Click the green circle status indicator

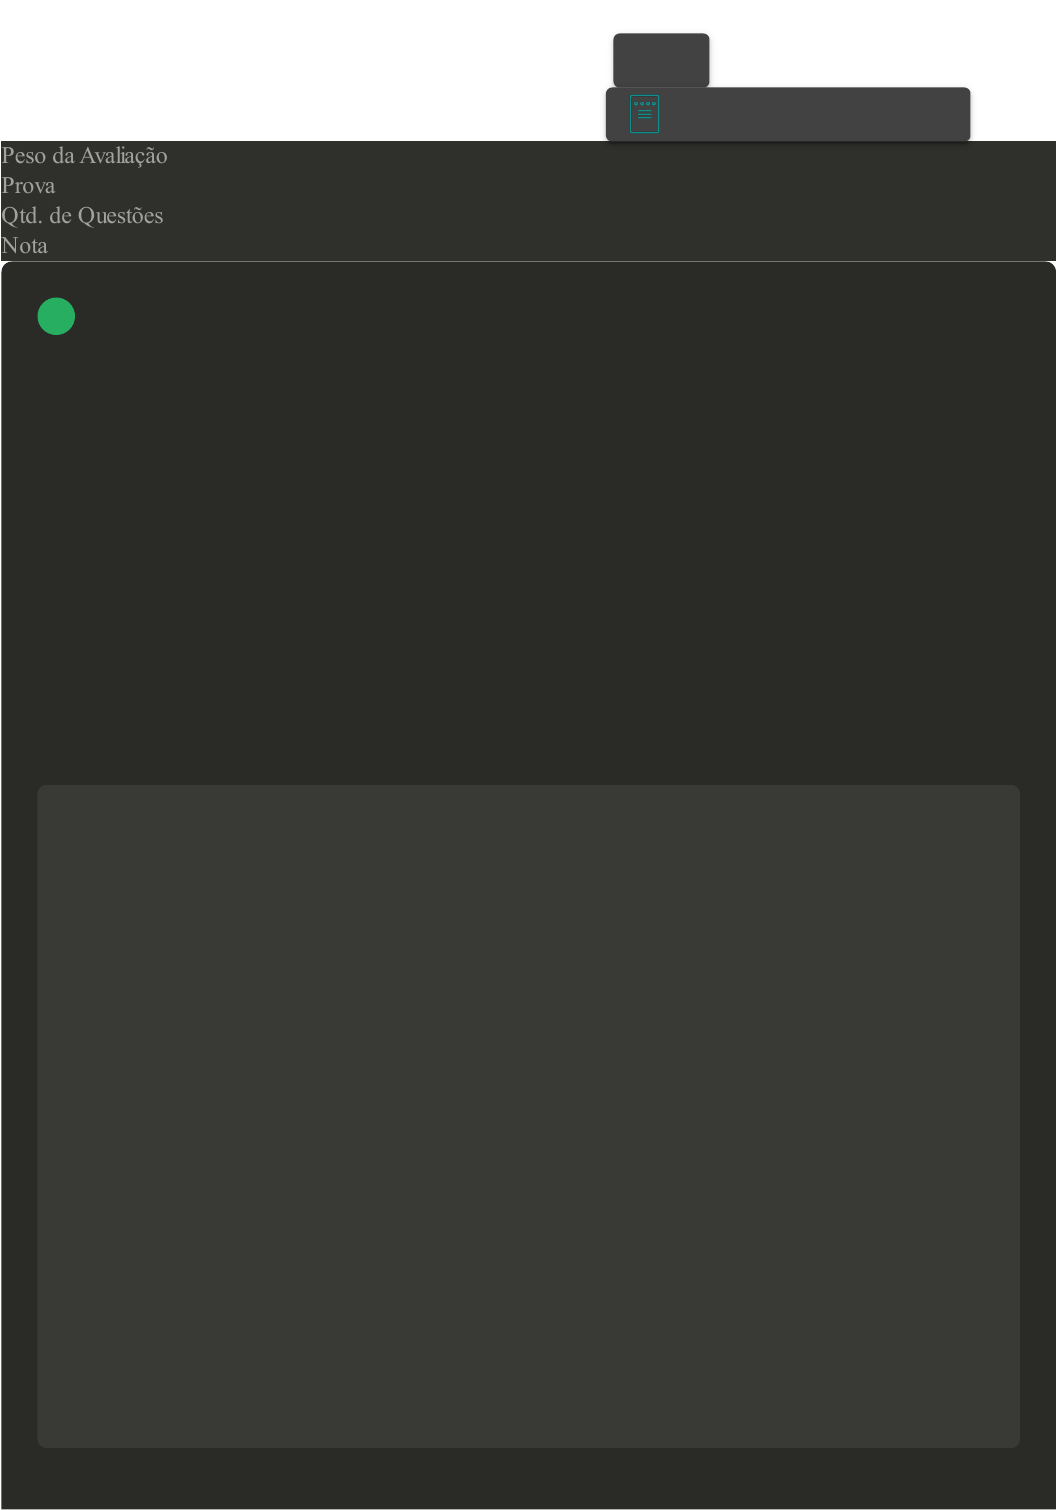click(56, 316)
